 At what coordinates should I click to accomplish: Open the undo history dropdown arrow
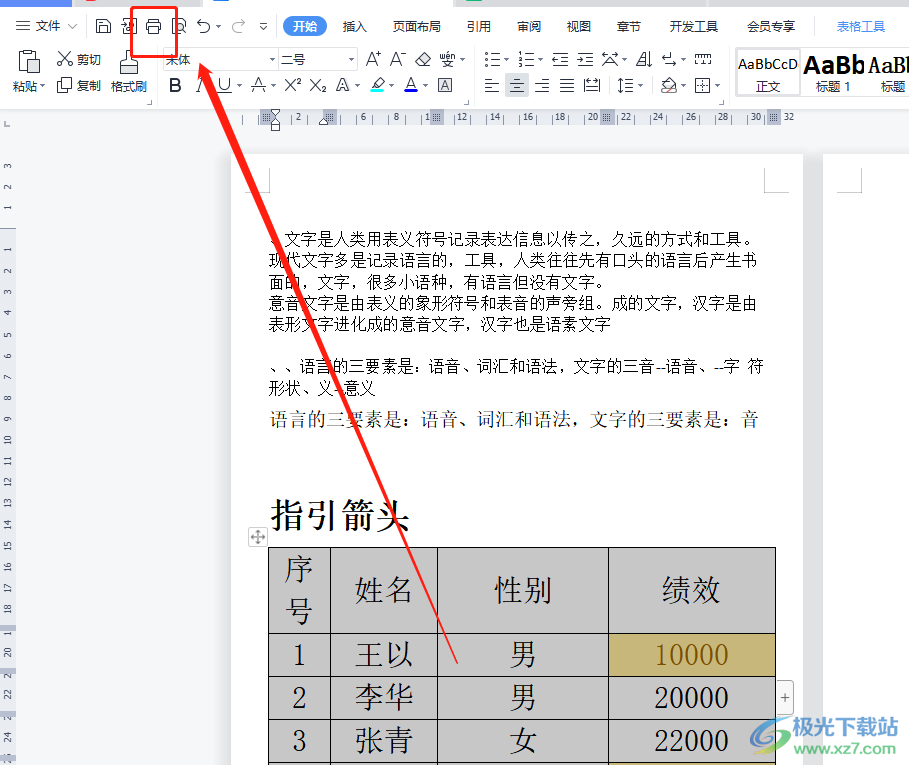pyautogui.click(x=219, y=27)
